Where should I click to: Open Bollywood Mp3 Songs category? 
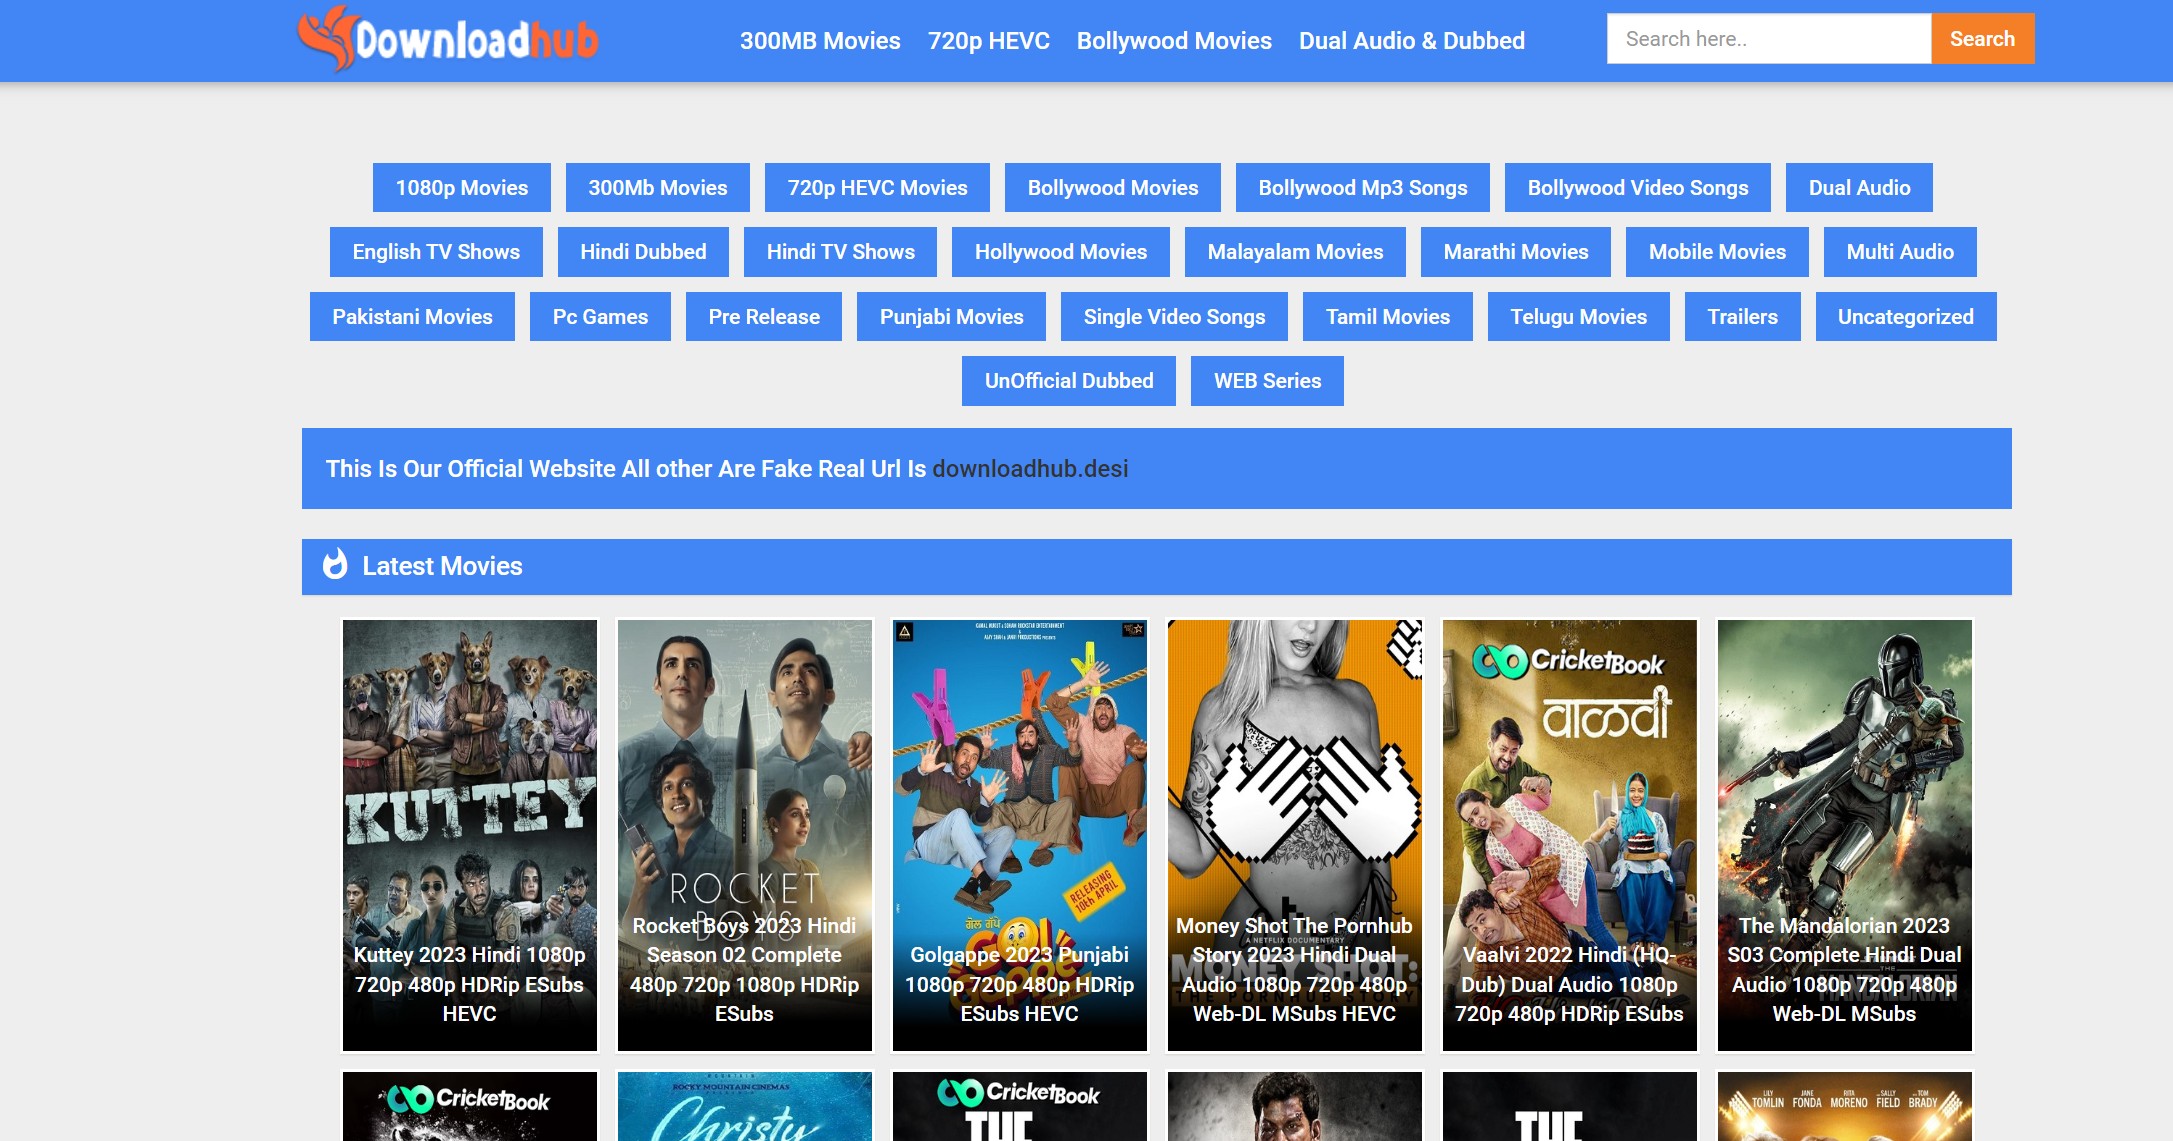coord(1363,188)
